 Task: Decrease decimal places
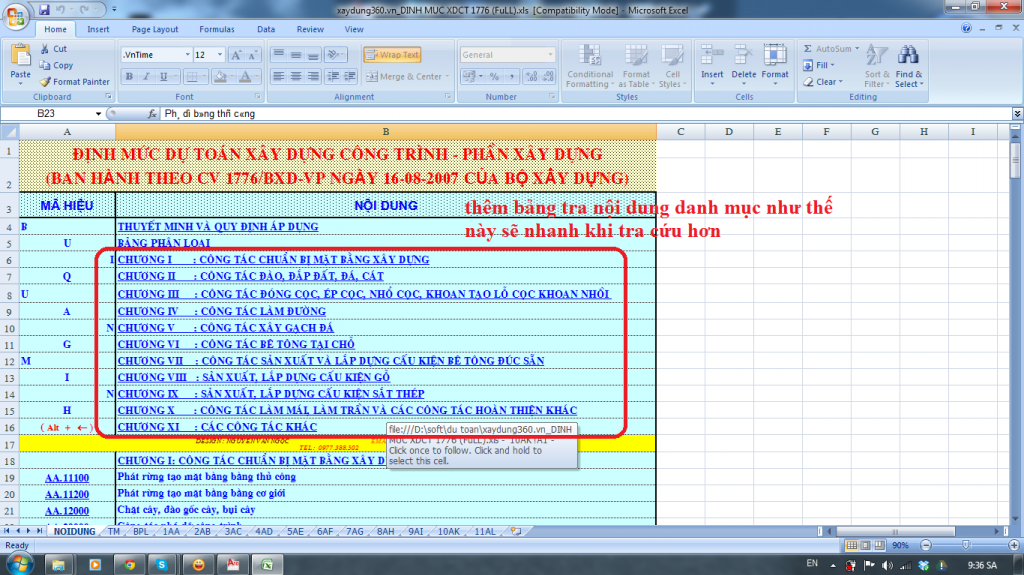coord(549,76)
